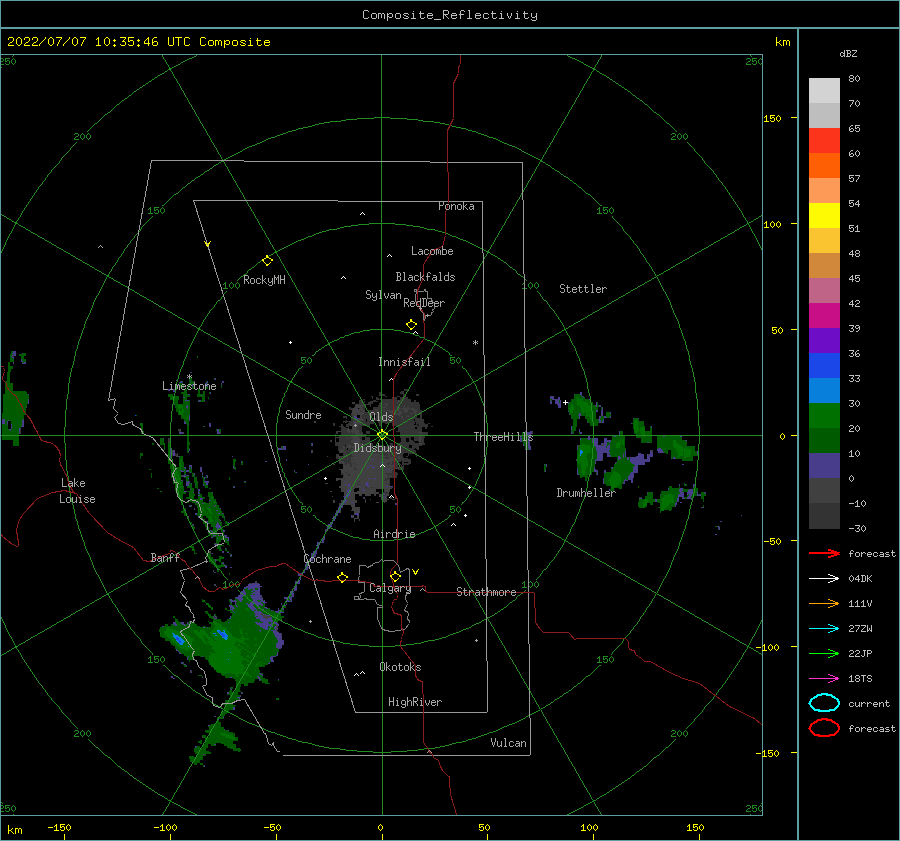Image resolution: width=900 pixels, height=841 pixels.
Task: Click the 2022/07/07 10:35:46 UTC timestamp
Action: [103, 41]
